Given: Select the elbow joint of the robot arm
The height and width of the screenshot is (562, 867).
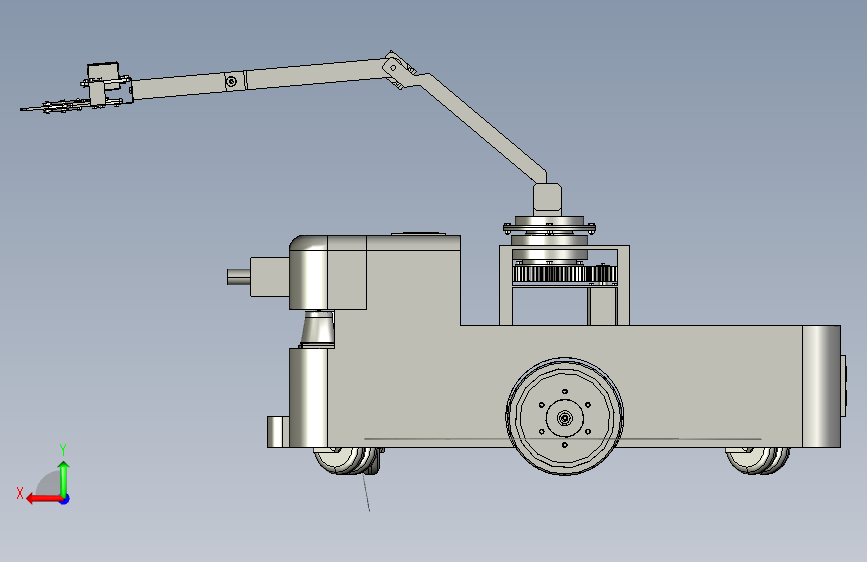Looking at the screenshot, I should pos(398,70).
